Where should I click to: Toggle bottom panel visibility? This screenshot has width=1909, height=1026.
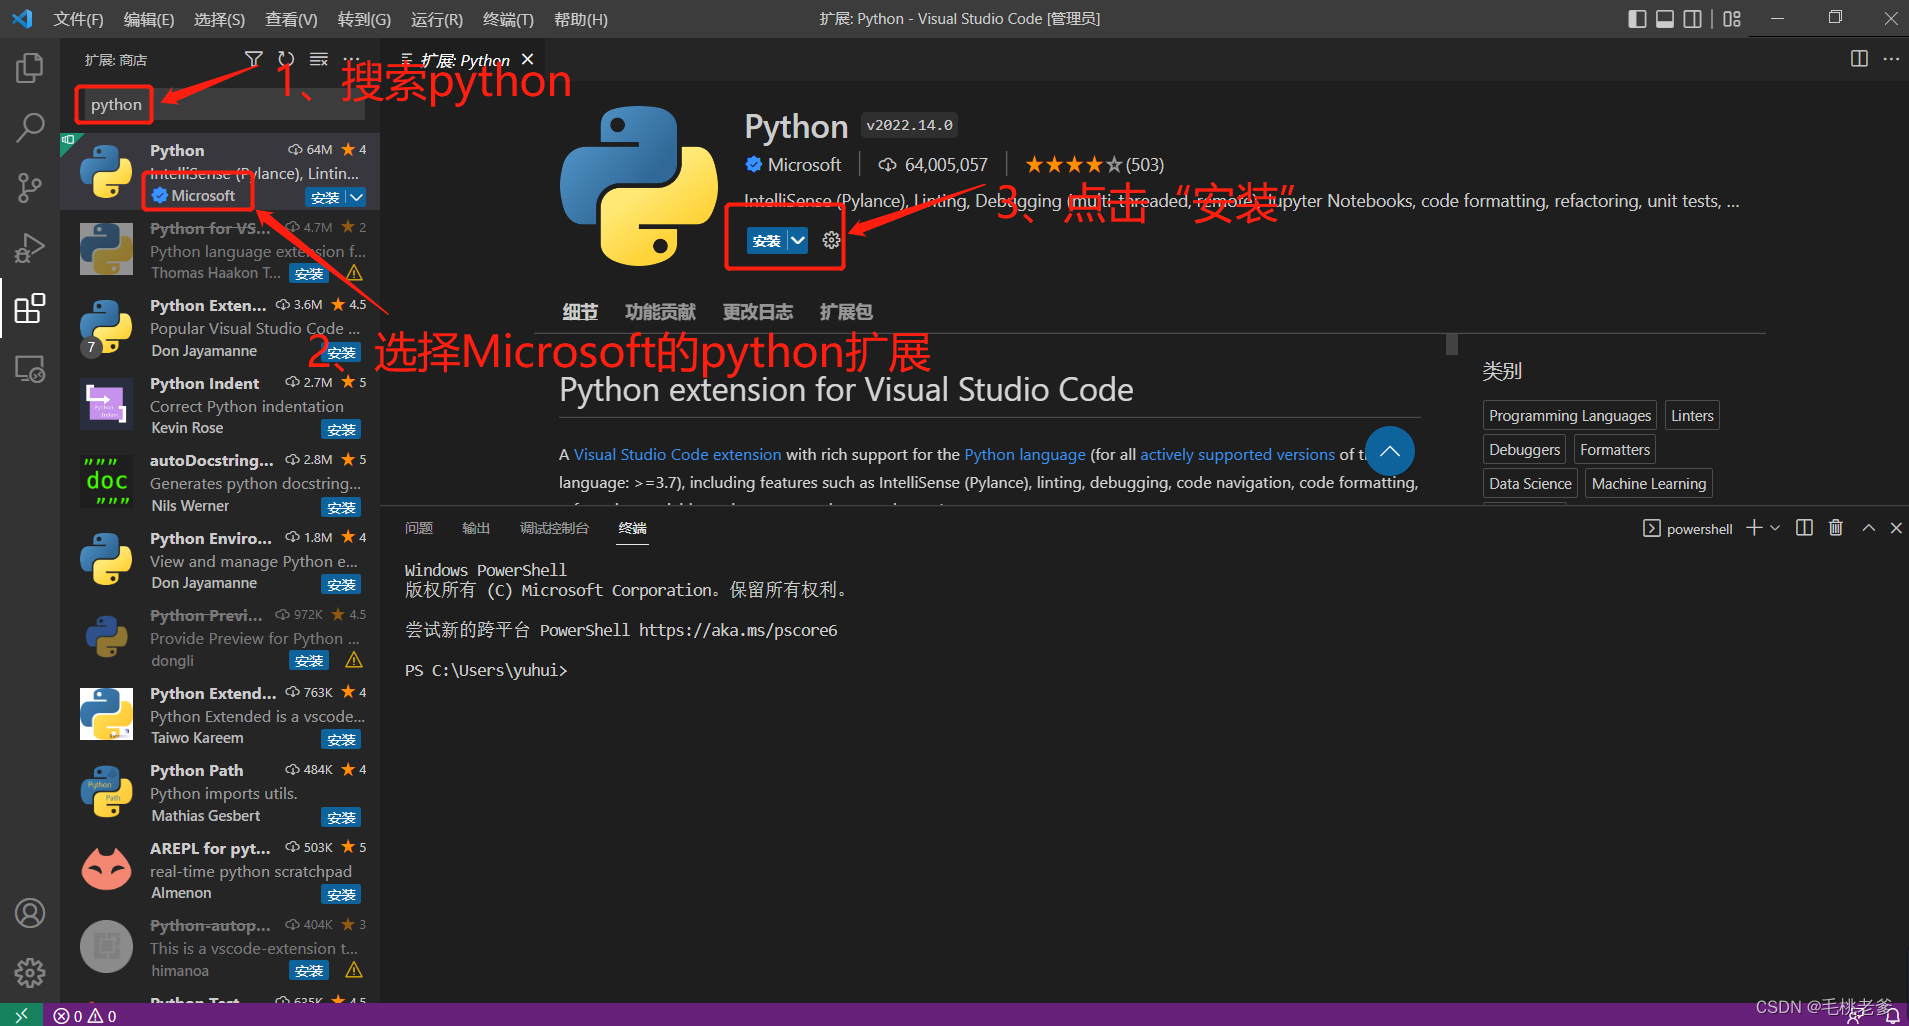[1665, 18]
